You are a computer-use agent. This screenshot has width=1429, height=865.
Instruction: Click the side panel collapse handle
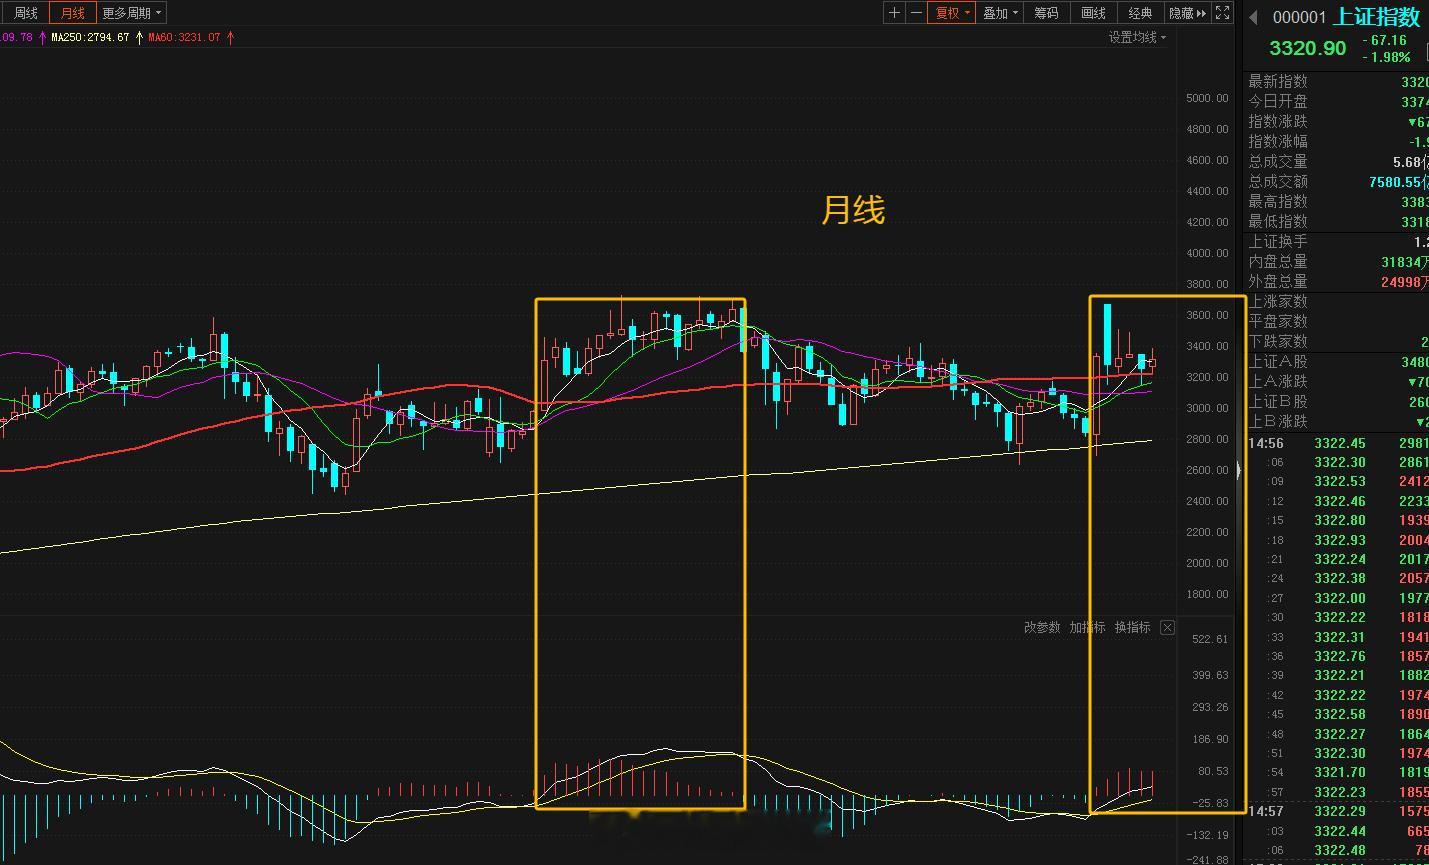point(1239,470)
